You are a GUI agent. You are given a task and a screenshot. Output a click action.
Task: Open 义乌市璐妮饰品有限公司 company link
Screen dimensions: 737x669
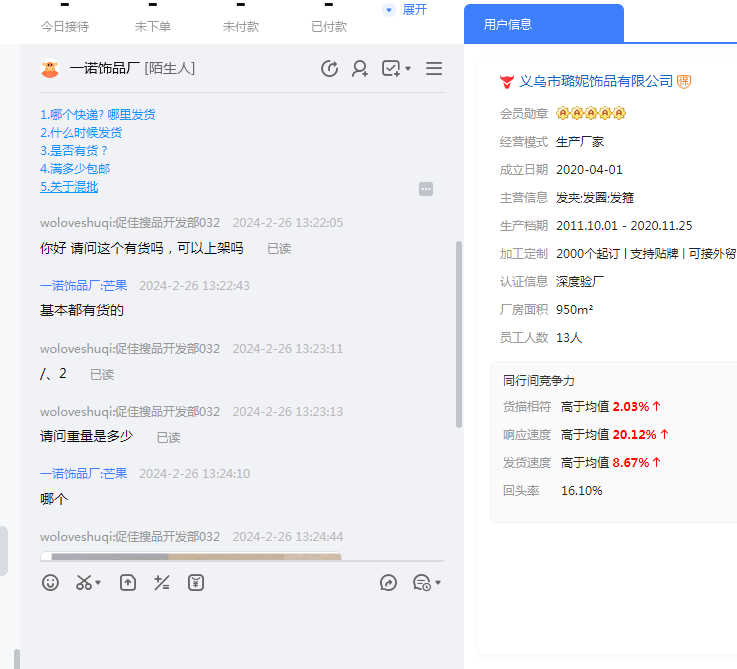[x=596, y=81]
